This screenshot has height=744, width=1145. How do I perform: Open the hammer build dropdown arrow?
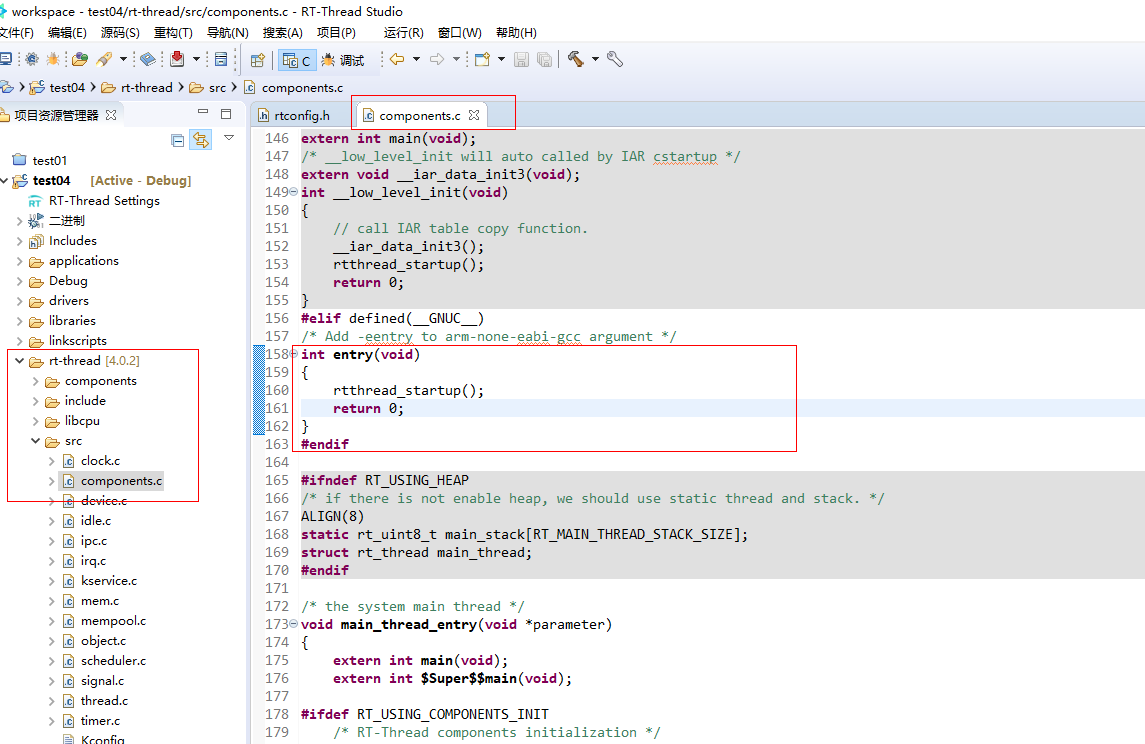click(595, 59)
